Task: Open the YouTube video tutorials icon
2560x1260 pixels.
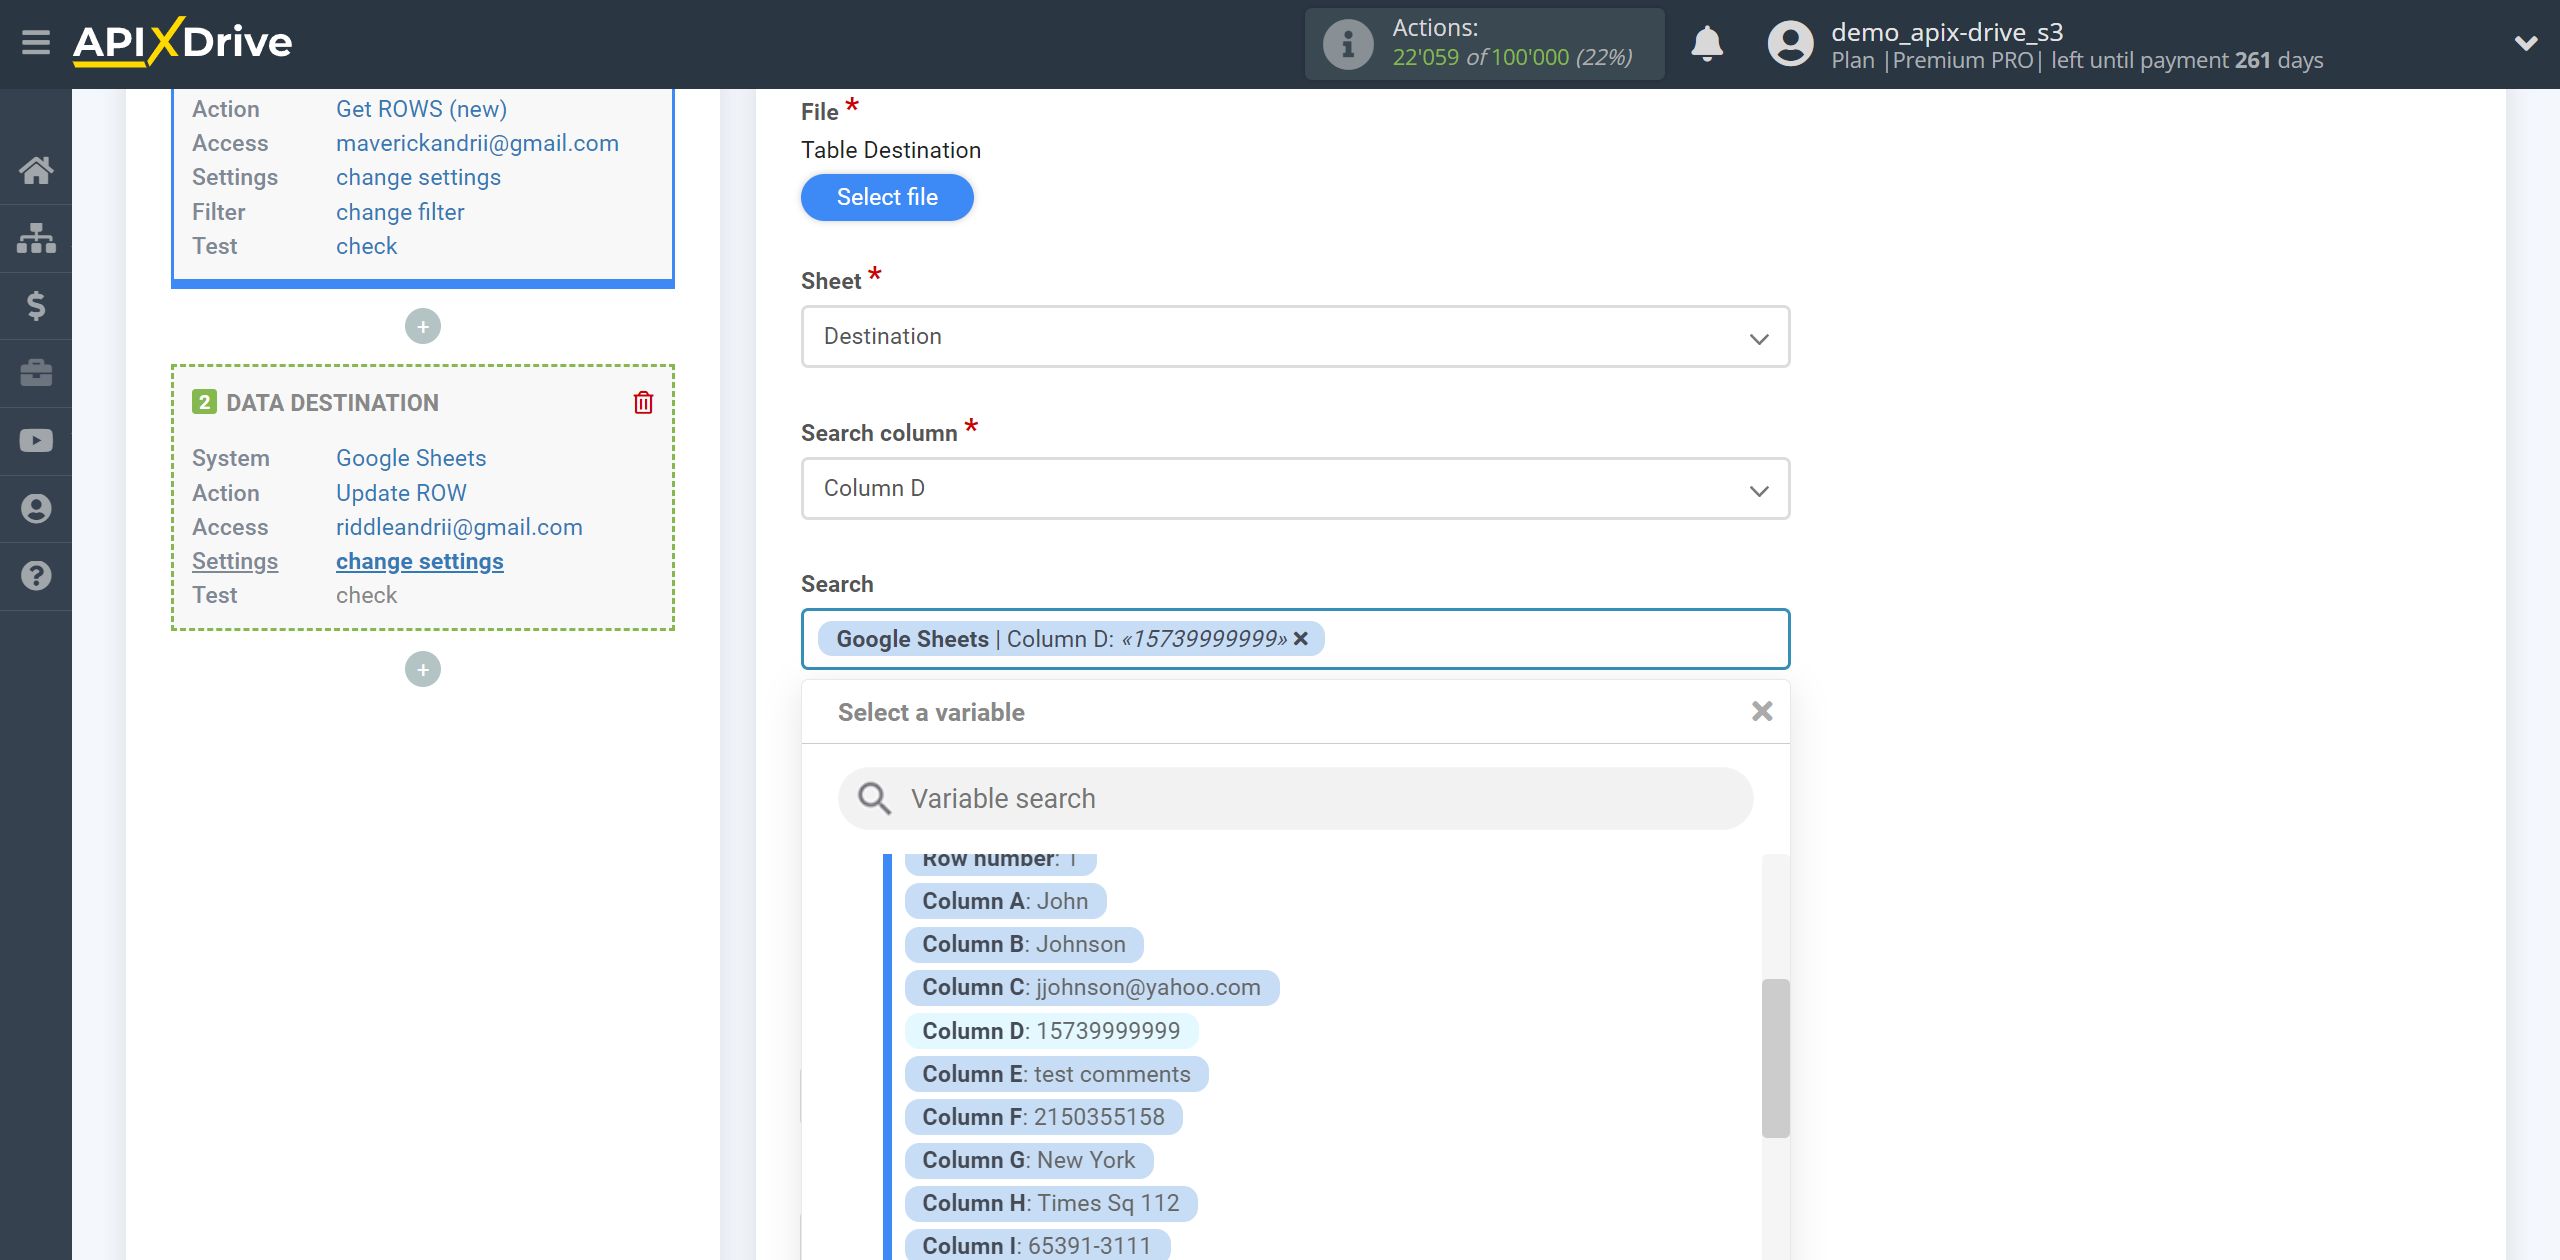Action: [36, 441]
